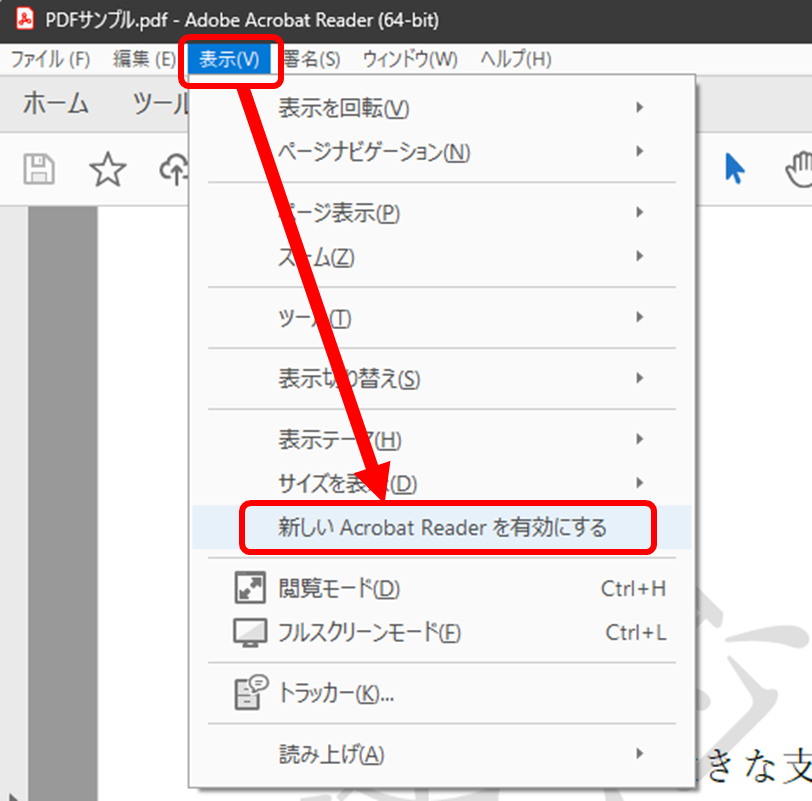Expand ズーム(Z) submenu
The image size is (812, 801).
[x=442, y=256]
